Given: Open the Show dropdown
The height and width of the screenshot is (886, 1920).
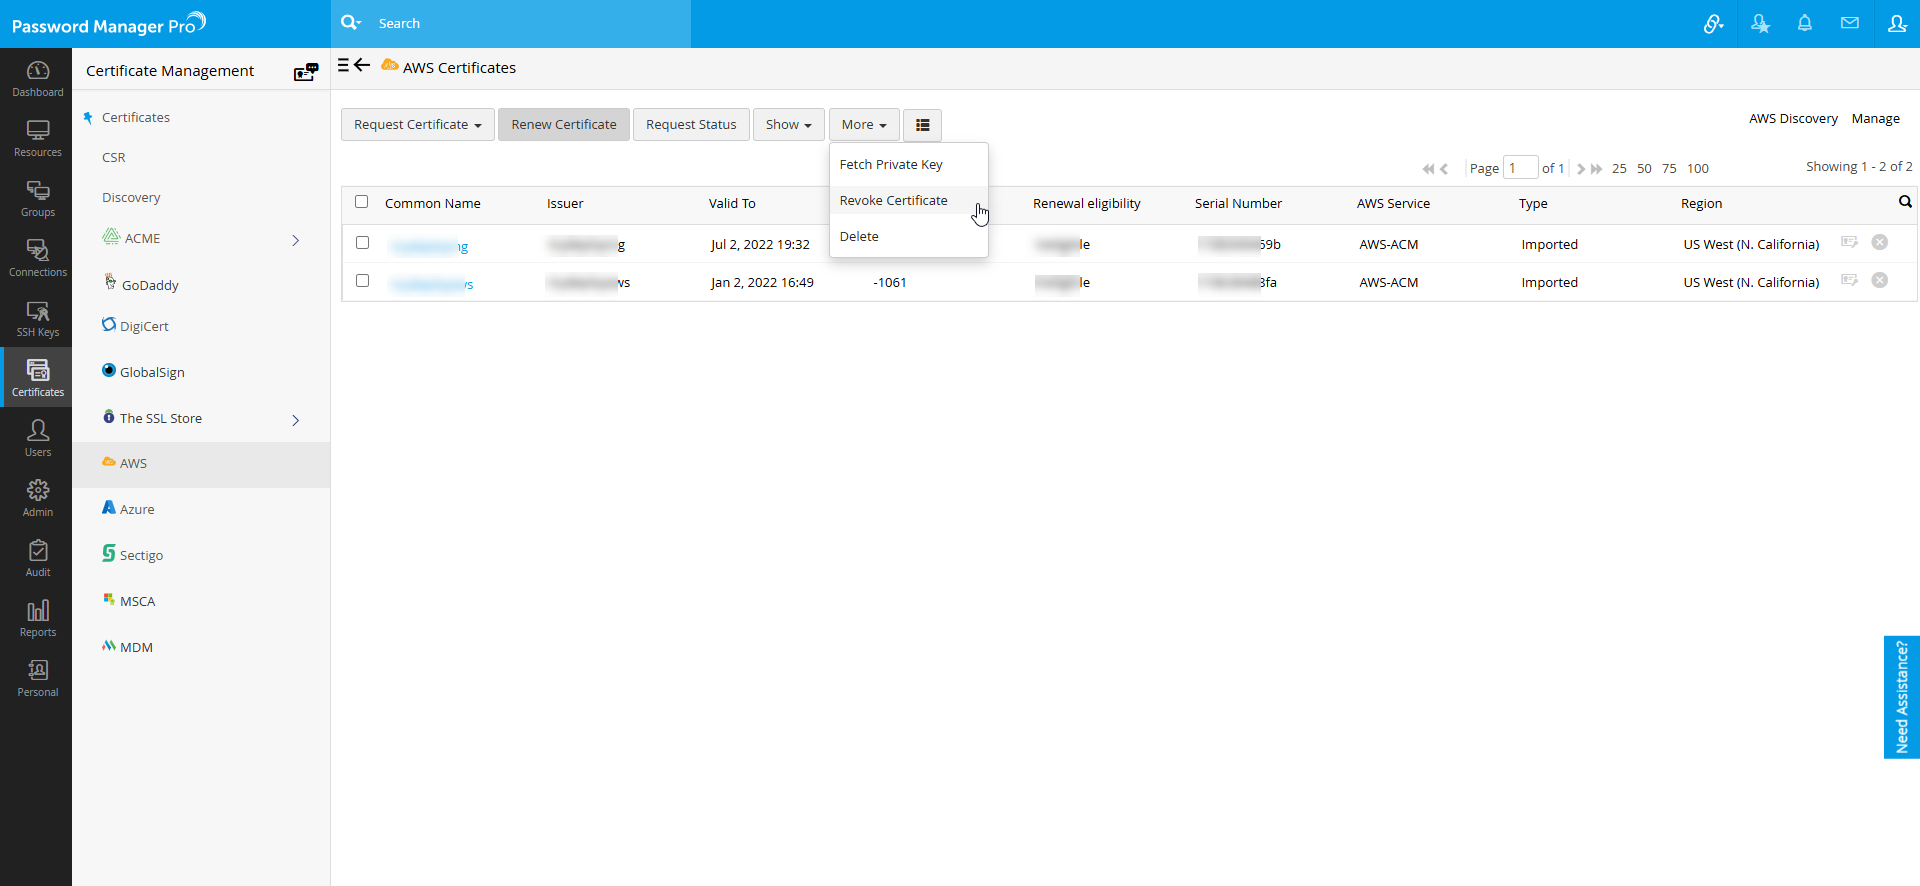Looking at the screenshot, I should point(789,125).
